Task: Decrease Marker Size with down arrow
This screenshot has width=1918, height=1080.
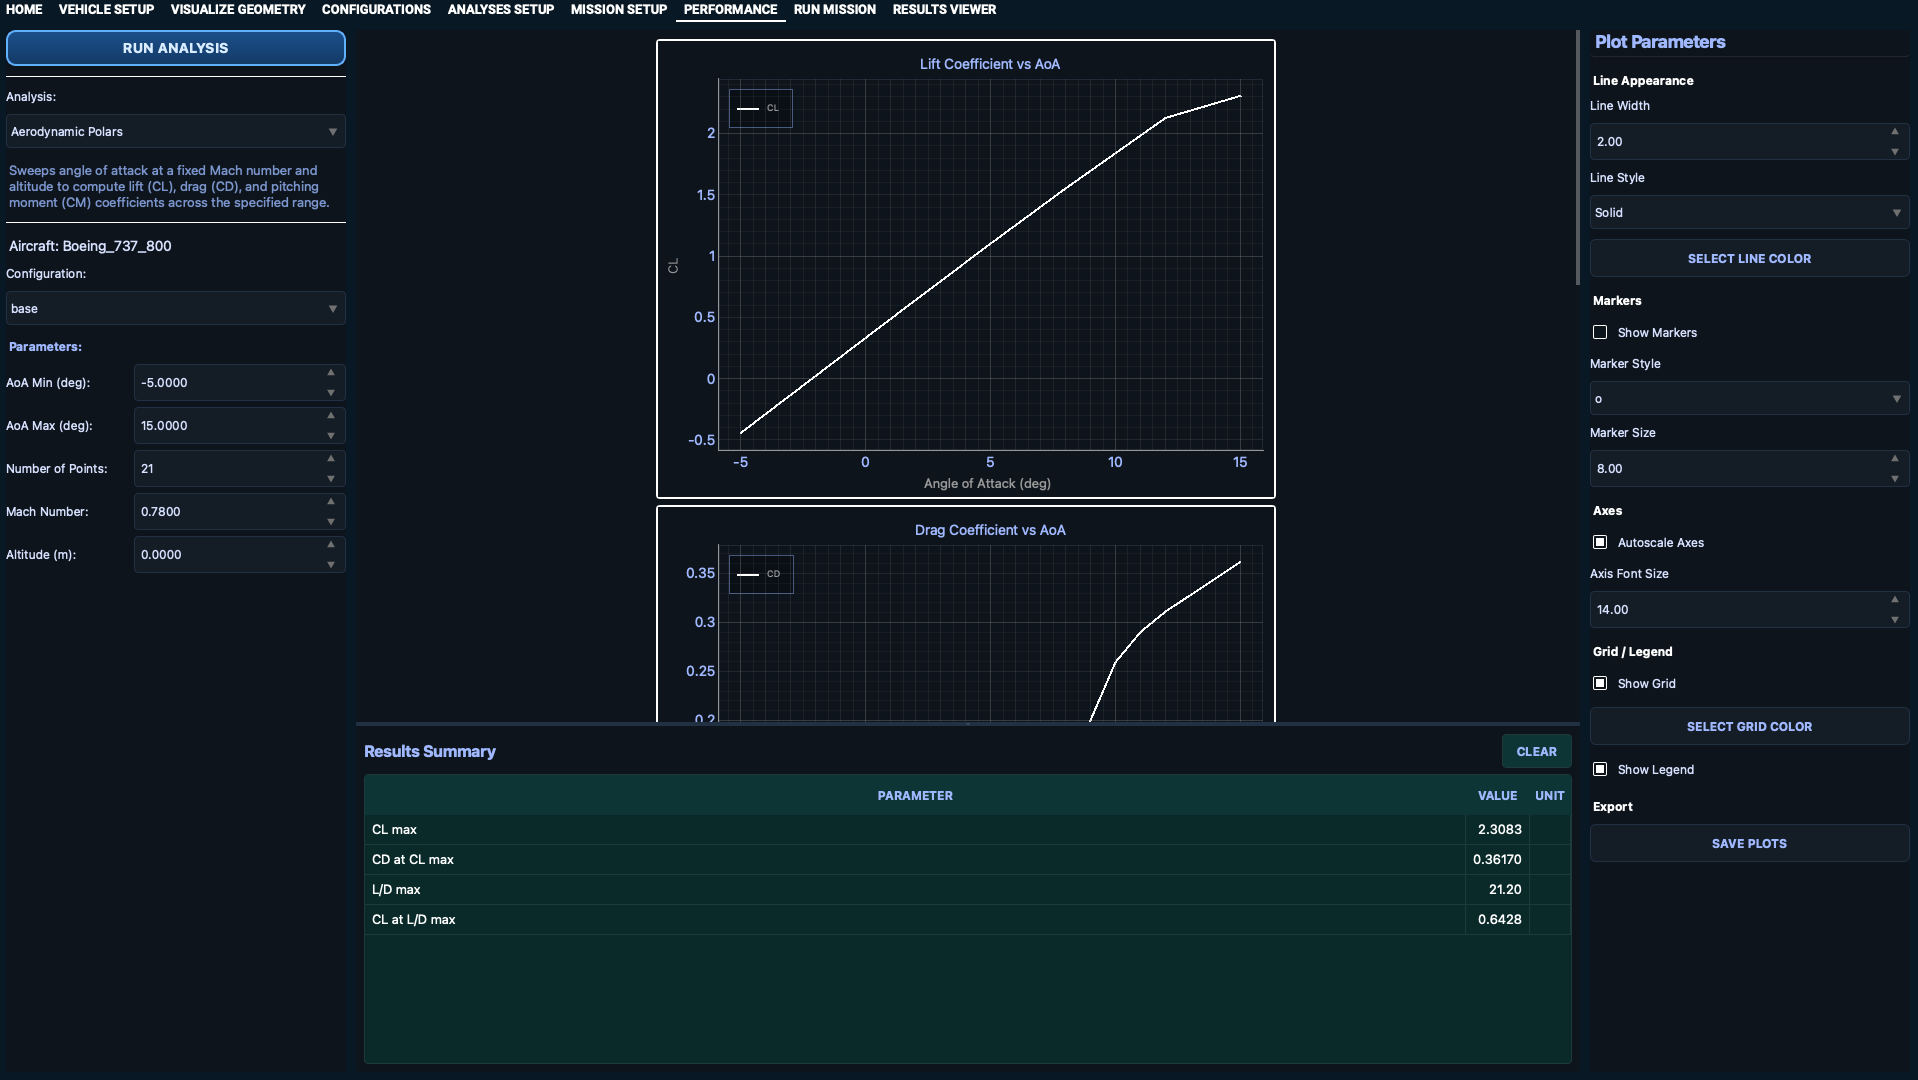Action: pos(1895,478)
